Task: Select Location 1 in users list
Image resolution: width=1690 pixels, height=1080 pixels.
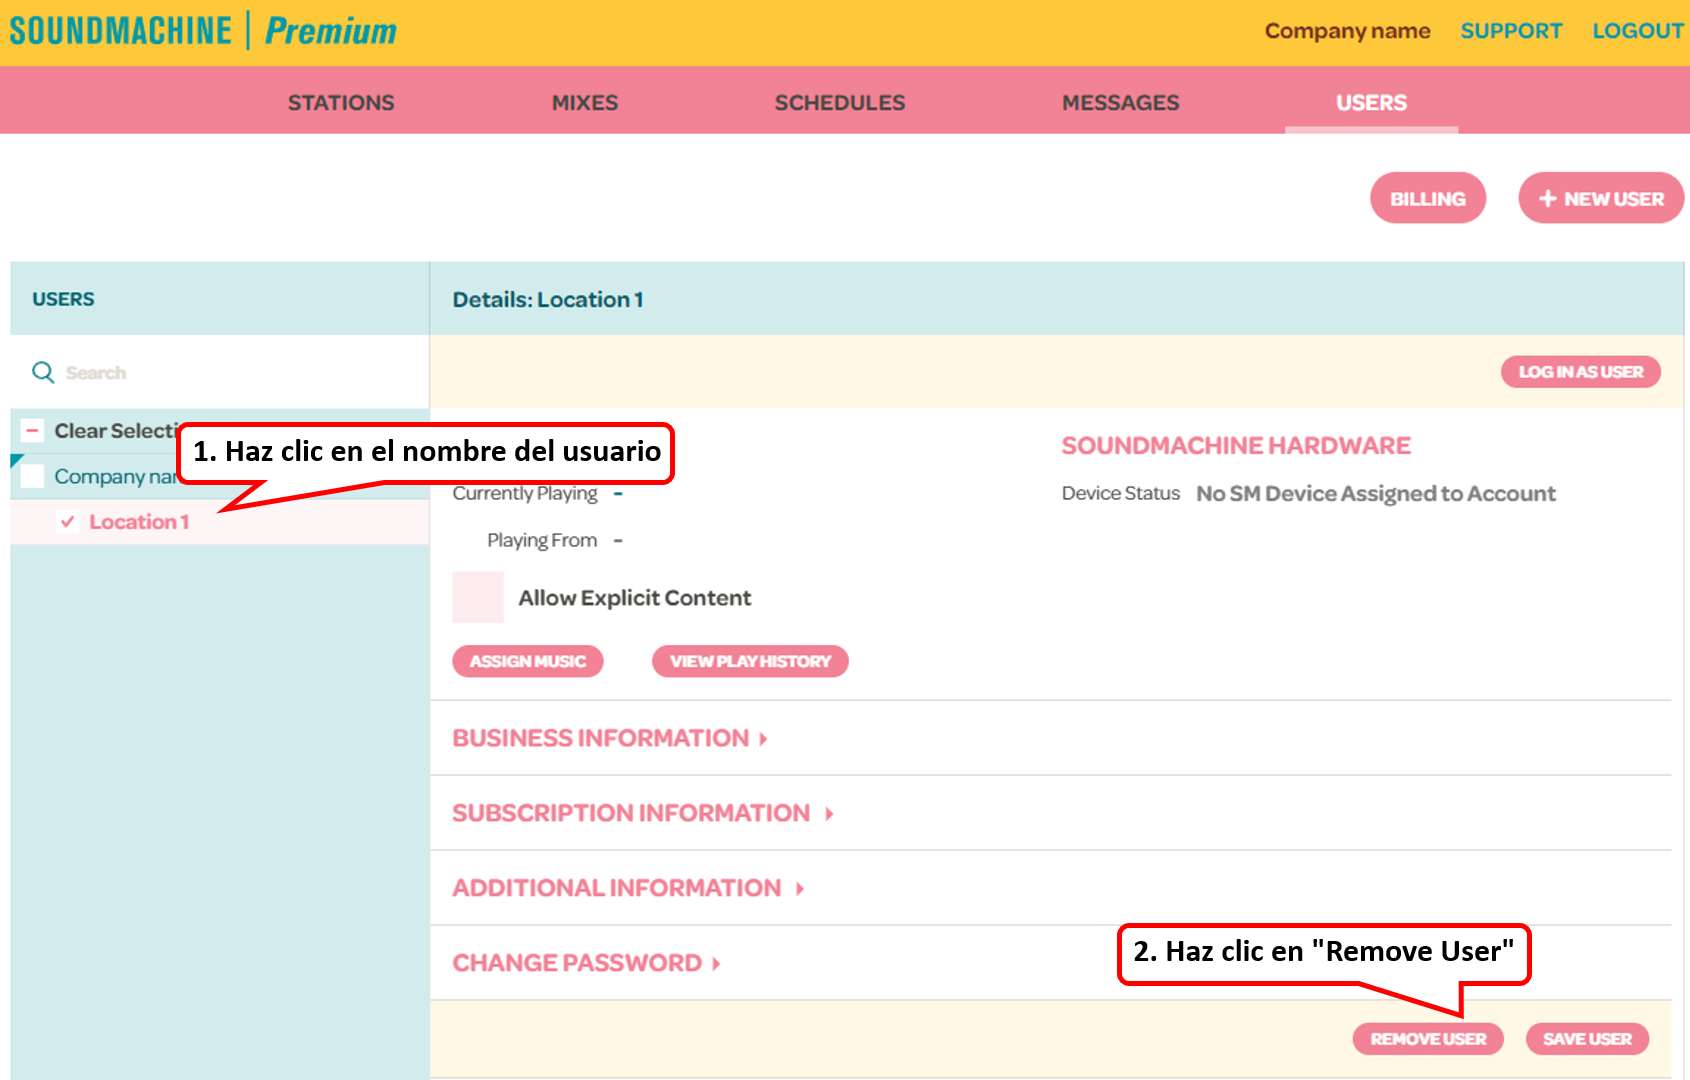Action: pos(139,522)
